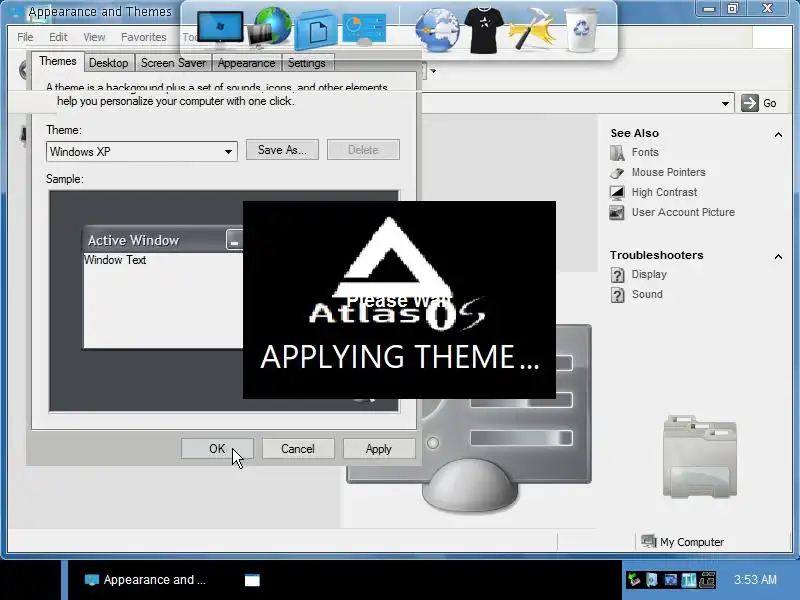Launch the blue globe browser dock icon
The image size is (800, 600).
pos(437,31)
